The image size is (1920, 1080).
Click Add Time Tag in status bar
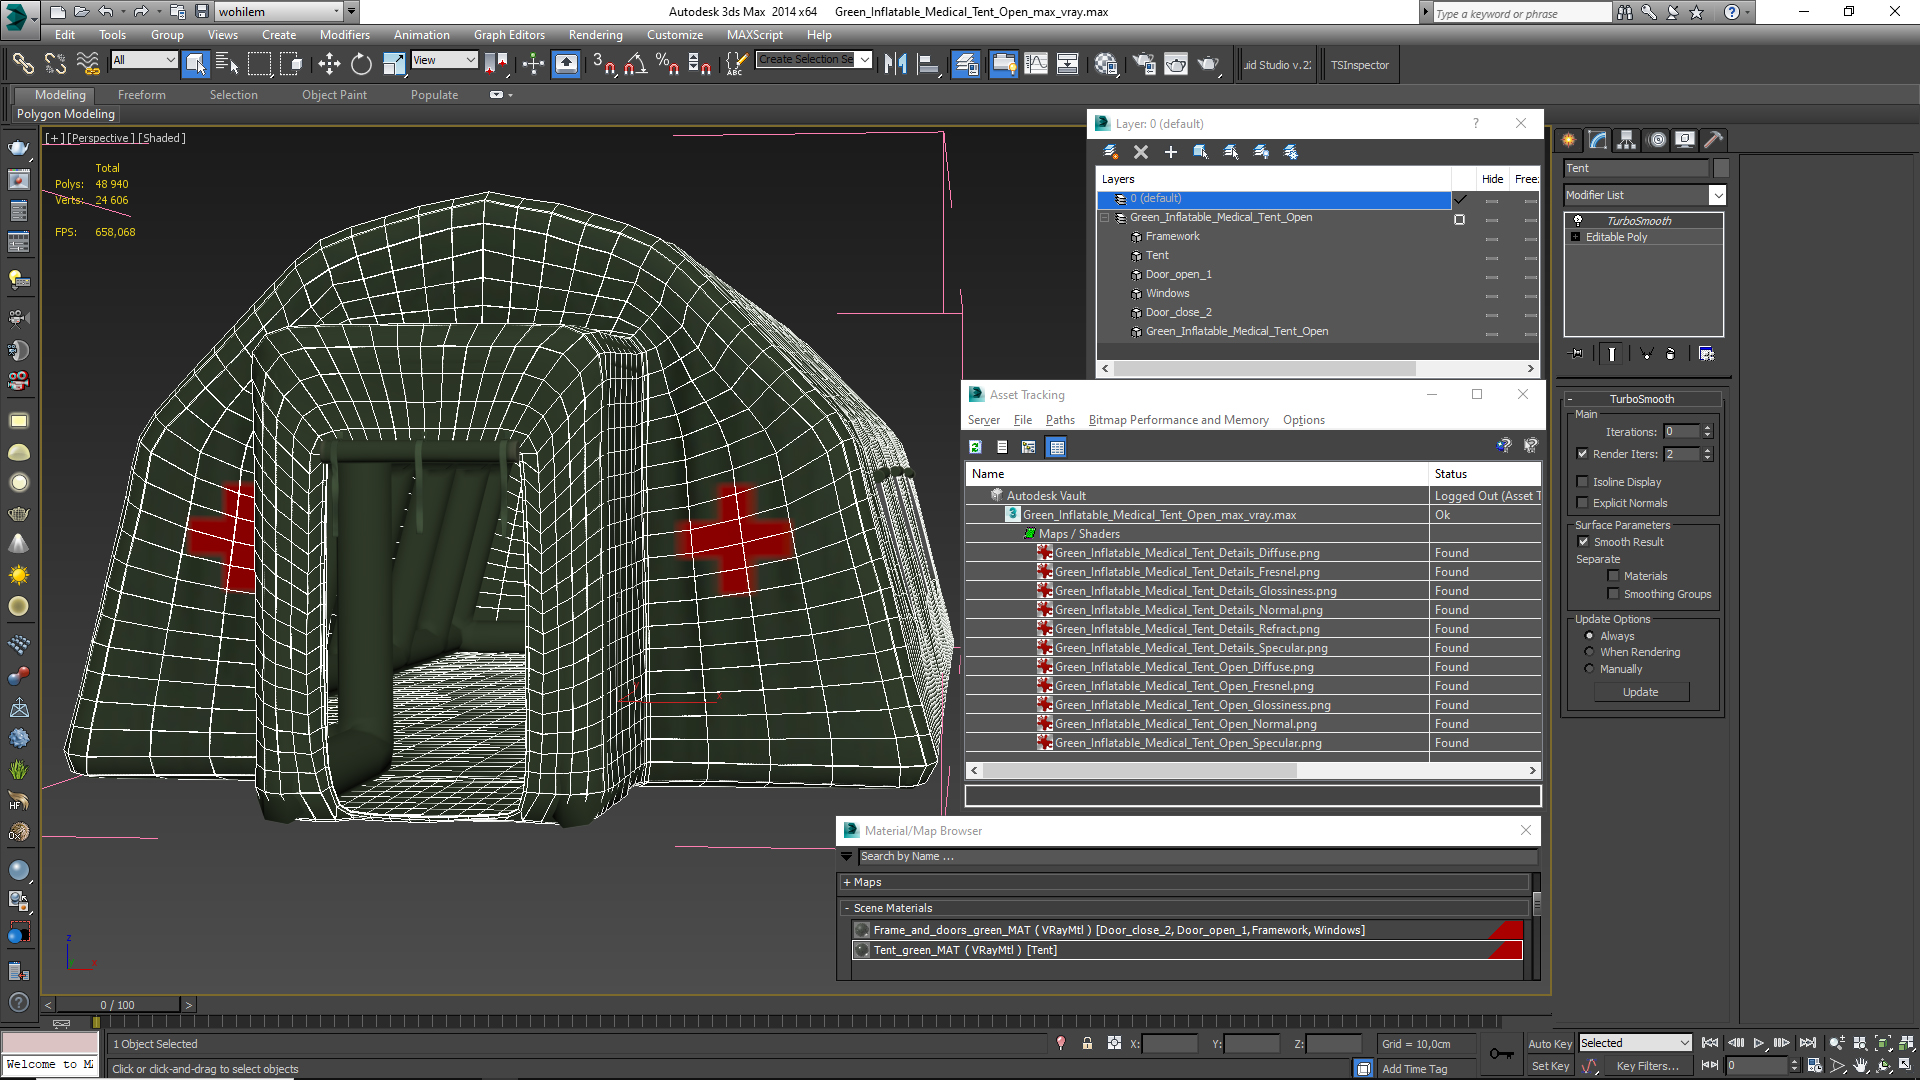point(1414,1069)
